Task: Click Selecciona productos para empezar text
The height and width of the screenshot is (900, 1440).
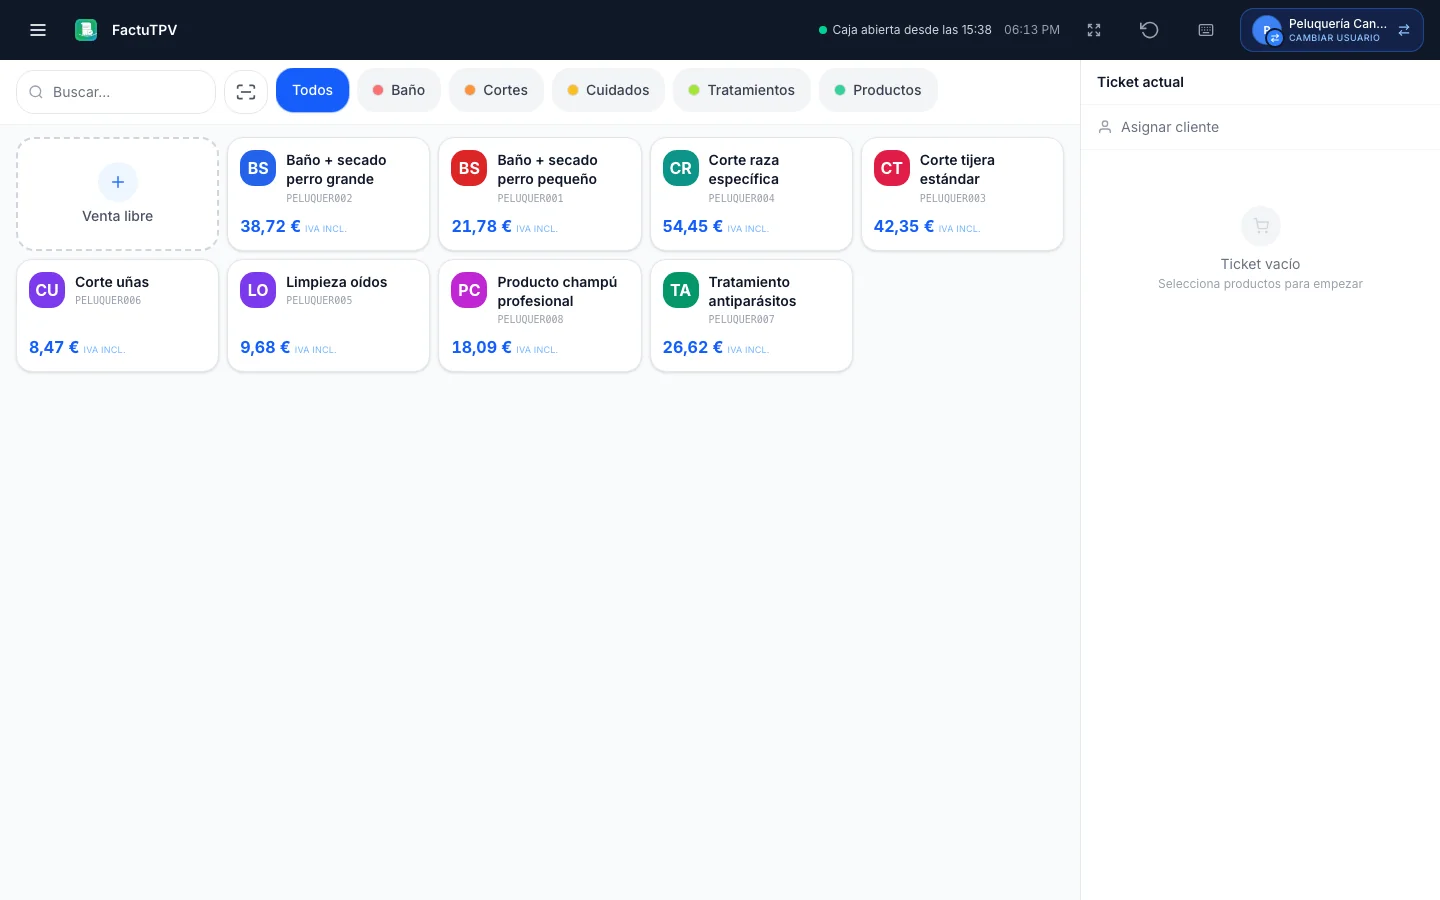Action: coord(1260,284)
